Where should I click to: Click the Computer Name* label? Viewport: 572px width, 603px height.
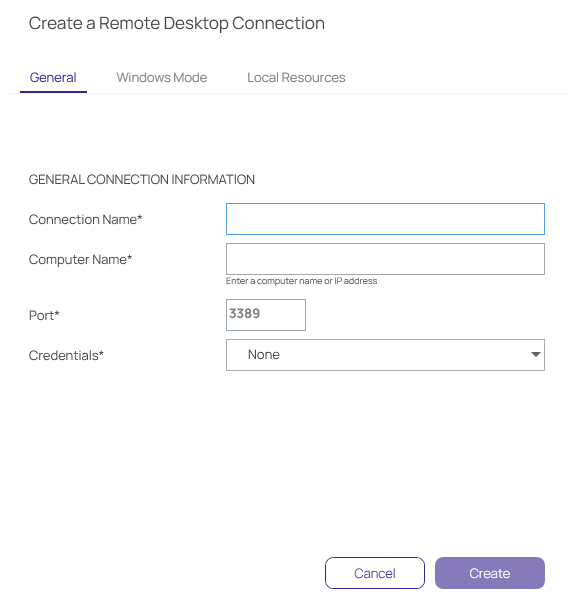click(80, 260)
